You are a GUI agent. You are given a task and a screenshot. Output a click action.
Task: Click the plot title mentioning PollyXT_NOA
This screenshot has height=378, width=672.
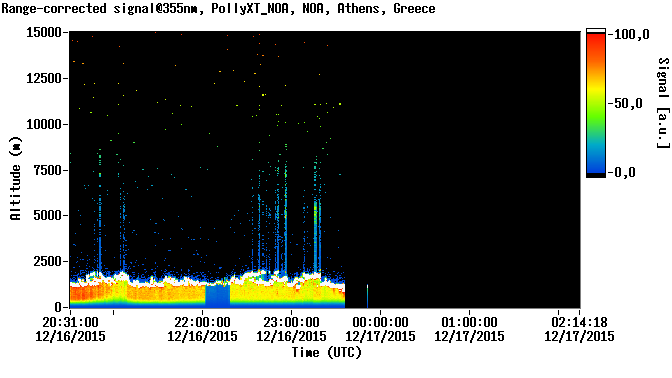pos(218,9)
